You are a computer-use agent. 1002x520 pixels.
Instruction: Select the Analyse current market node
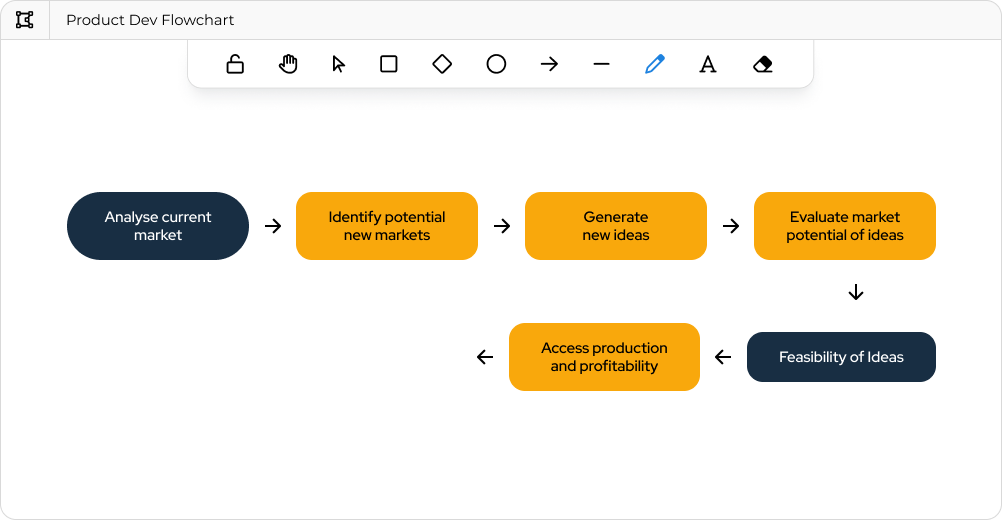(x=158, y=226)
